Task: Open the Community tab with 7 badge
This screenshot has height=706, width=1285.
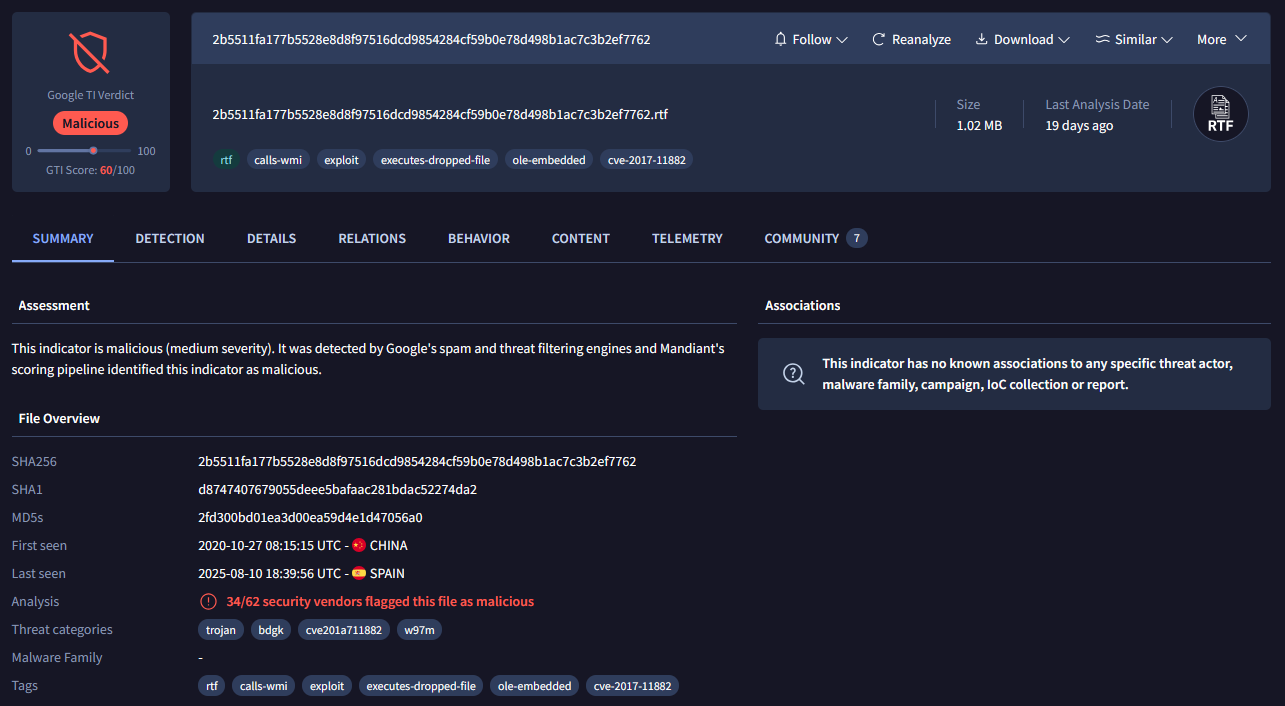Action: coord(815,238)
